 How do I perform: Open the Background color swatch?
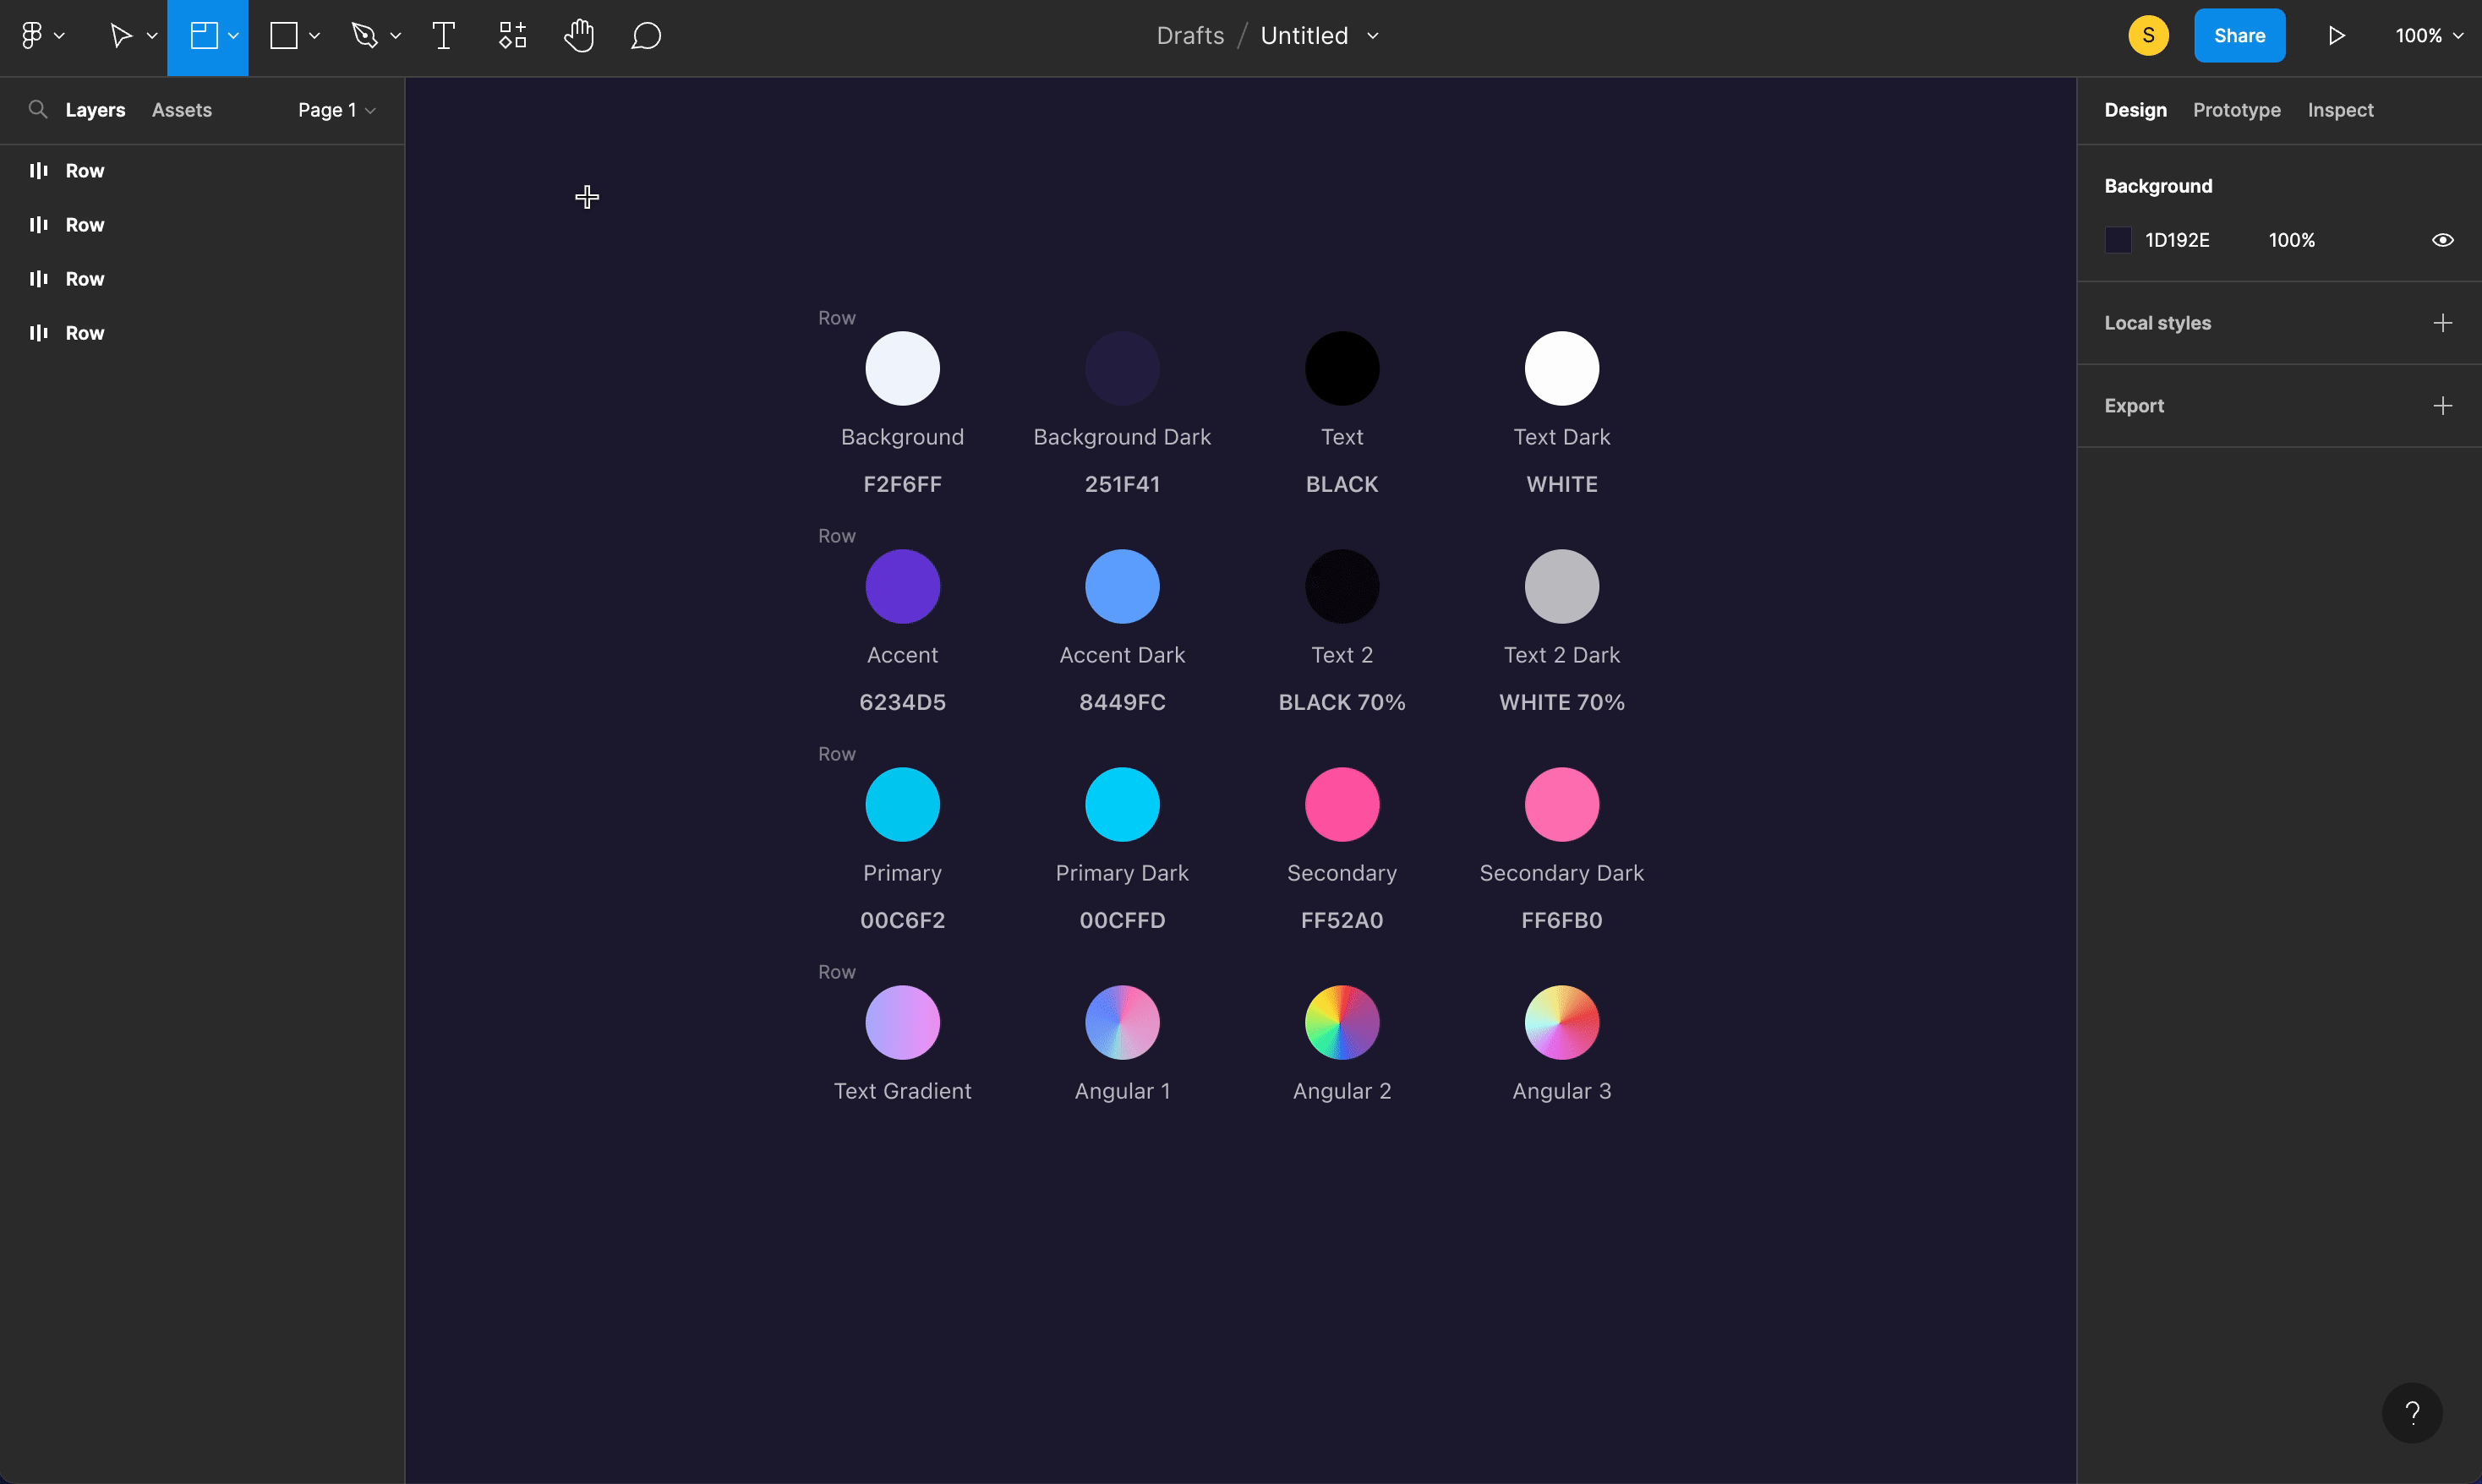click(x=2119, y=239)
